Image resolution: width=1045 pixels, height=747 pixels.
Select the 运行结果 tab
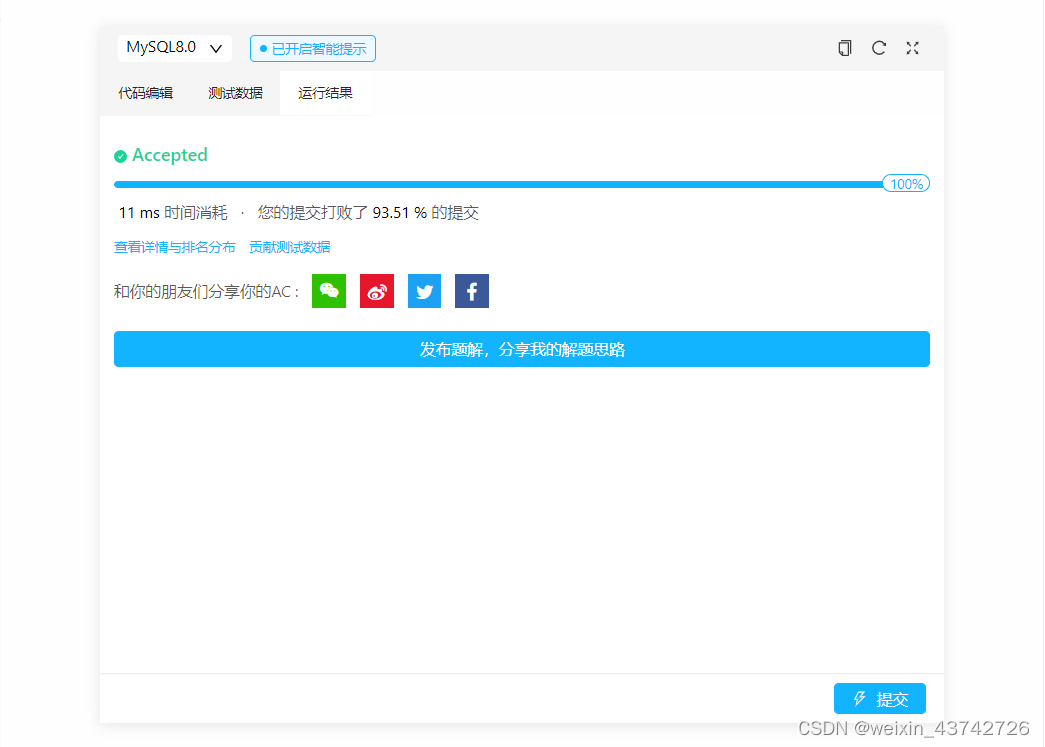tap(325, 93)
